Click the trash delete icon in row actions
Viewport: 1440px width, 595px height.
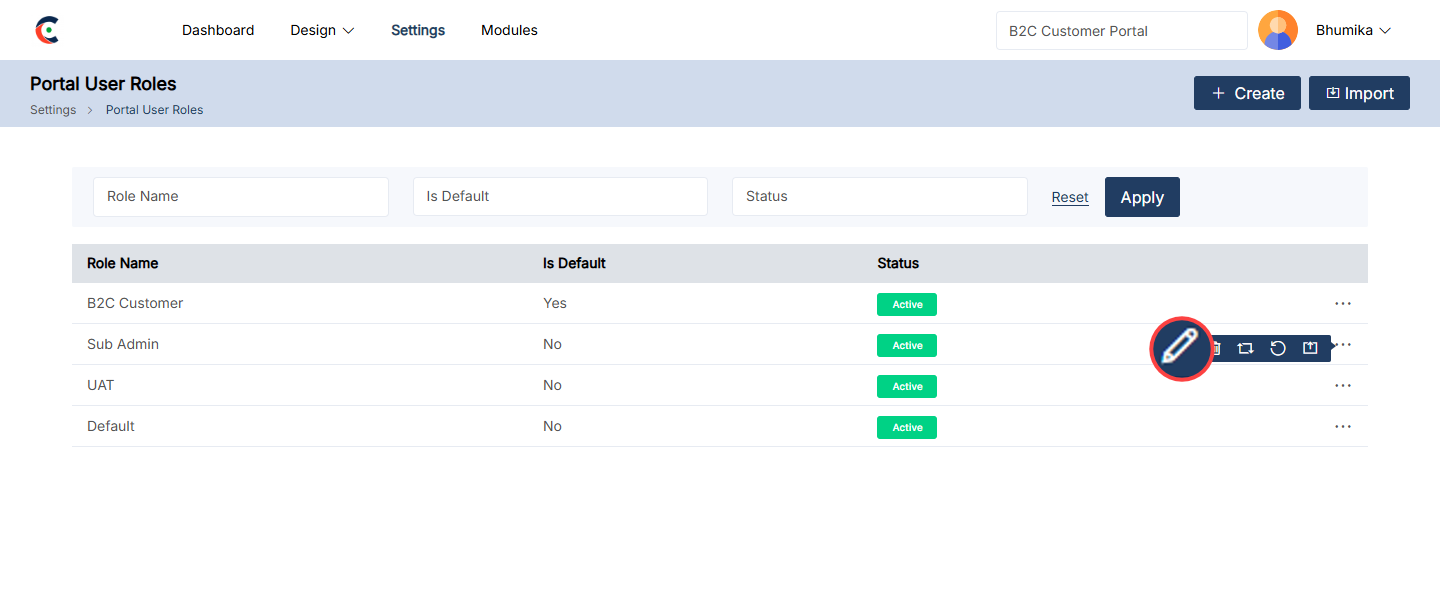(x=1216, y=348)
